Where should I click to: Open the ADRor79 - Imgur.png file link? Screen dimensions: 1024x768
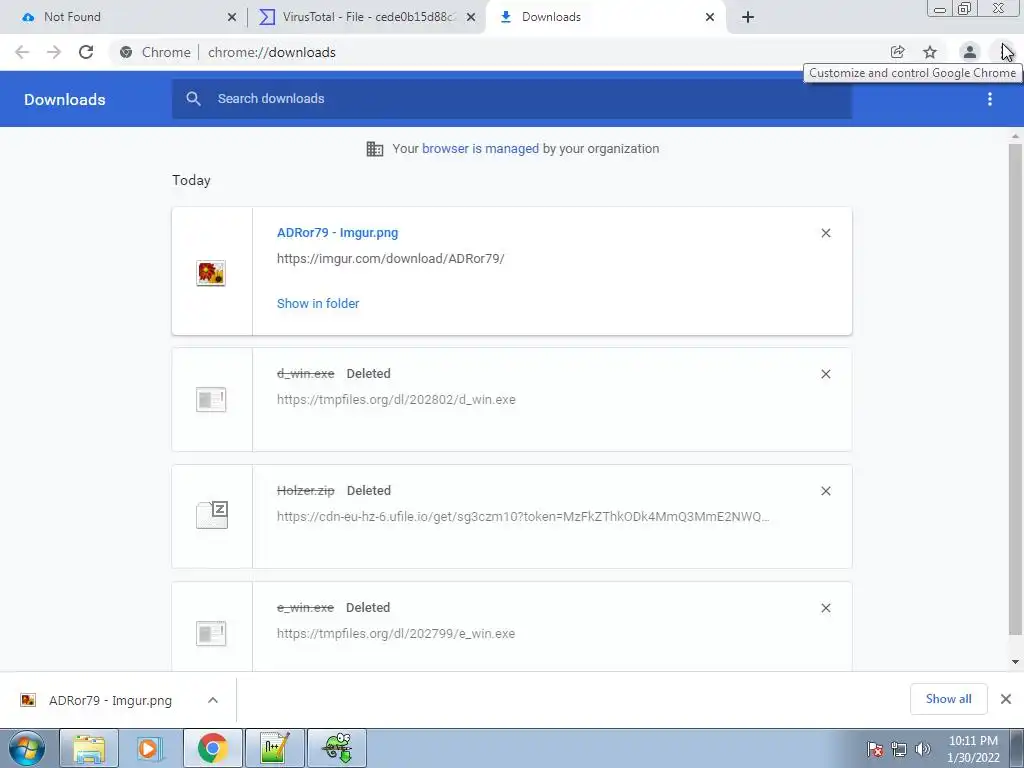pos(337,233)
